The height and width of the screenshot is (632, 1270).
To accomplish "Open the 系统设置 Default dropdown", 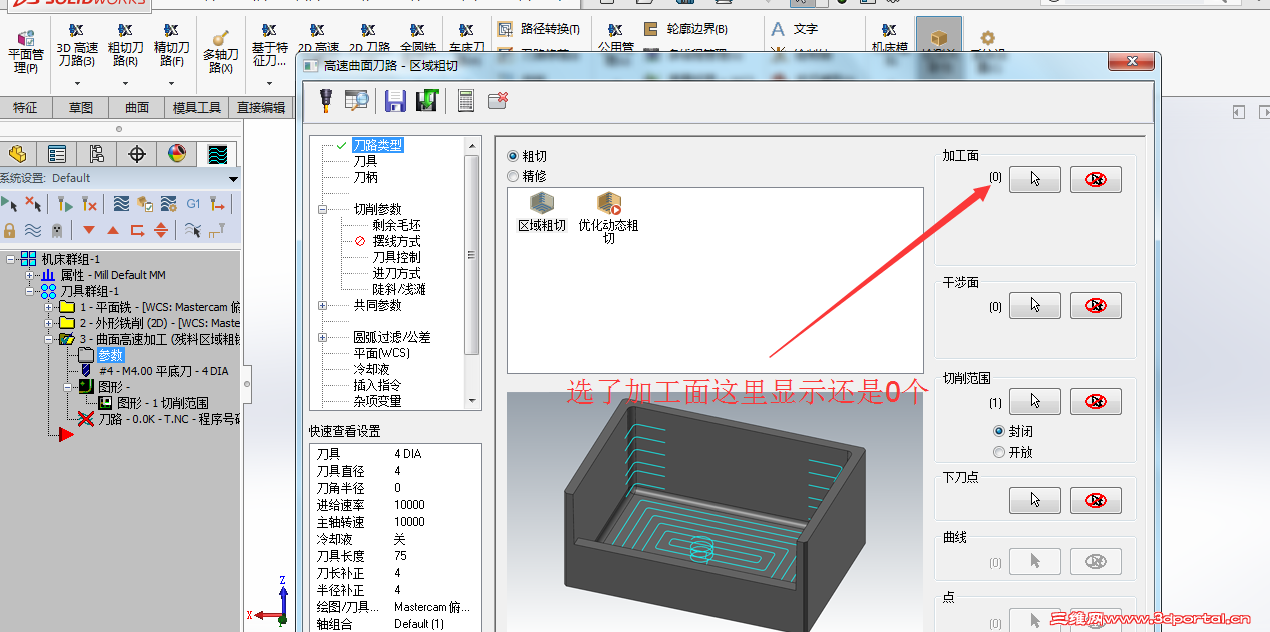I will click(x=233, y=179).
